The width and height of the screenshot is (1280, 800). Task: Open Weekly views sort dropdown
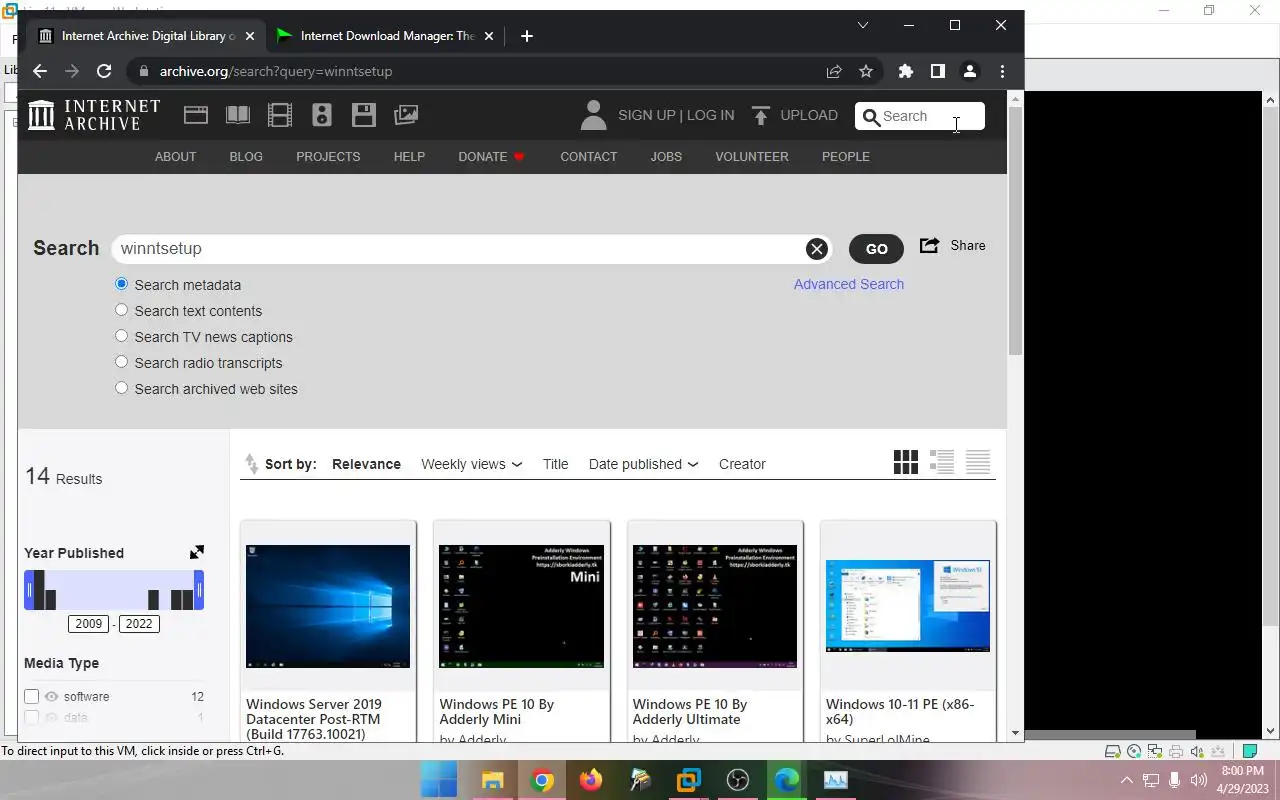click(471, 464)
